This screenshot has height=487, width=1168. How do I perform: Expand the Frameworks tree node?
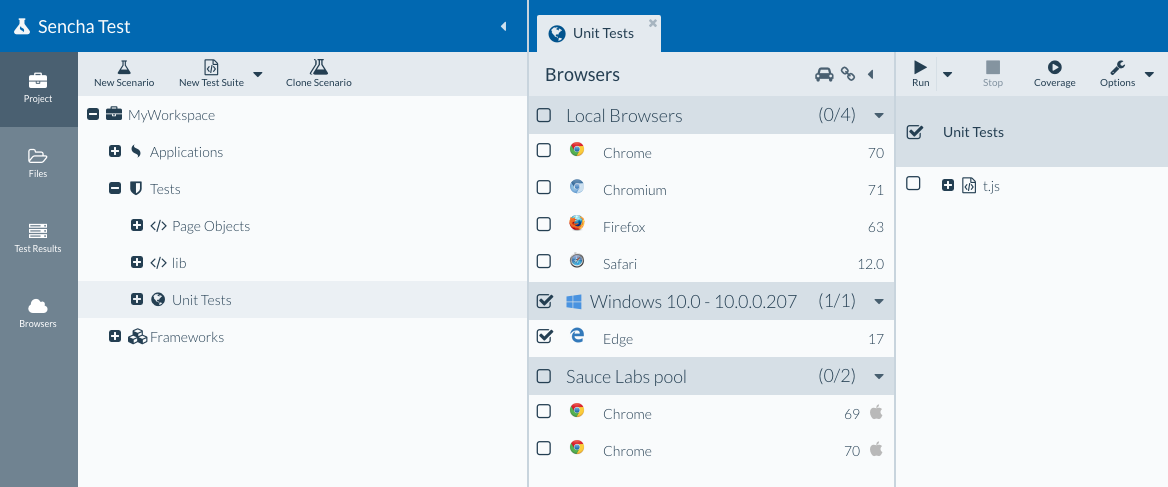pos(115,337)
